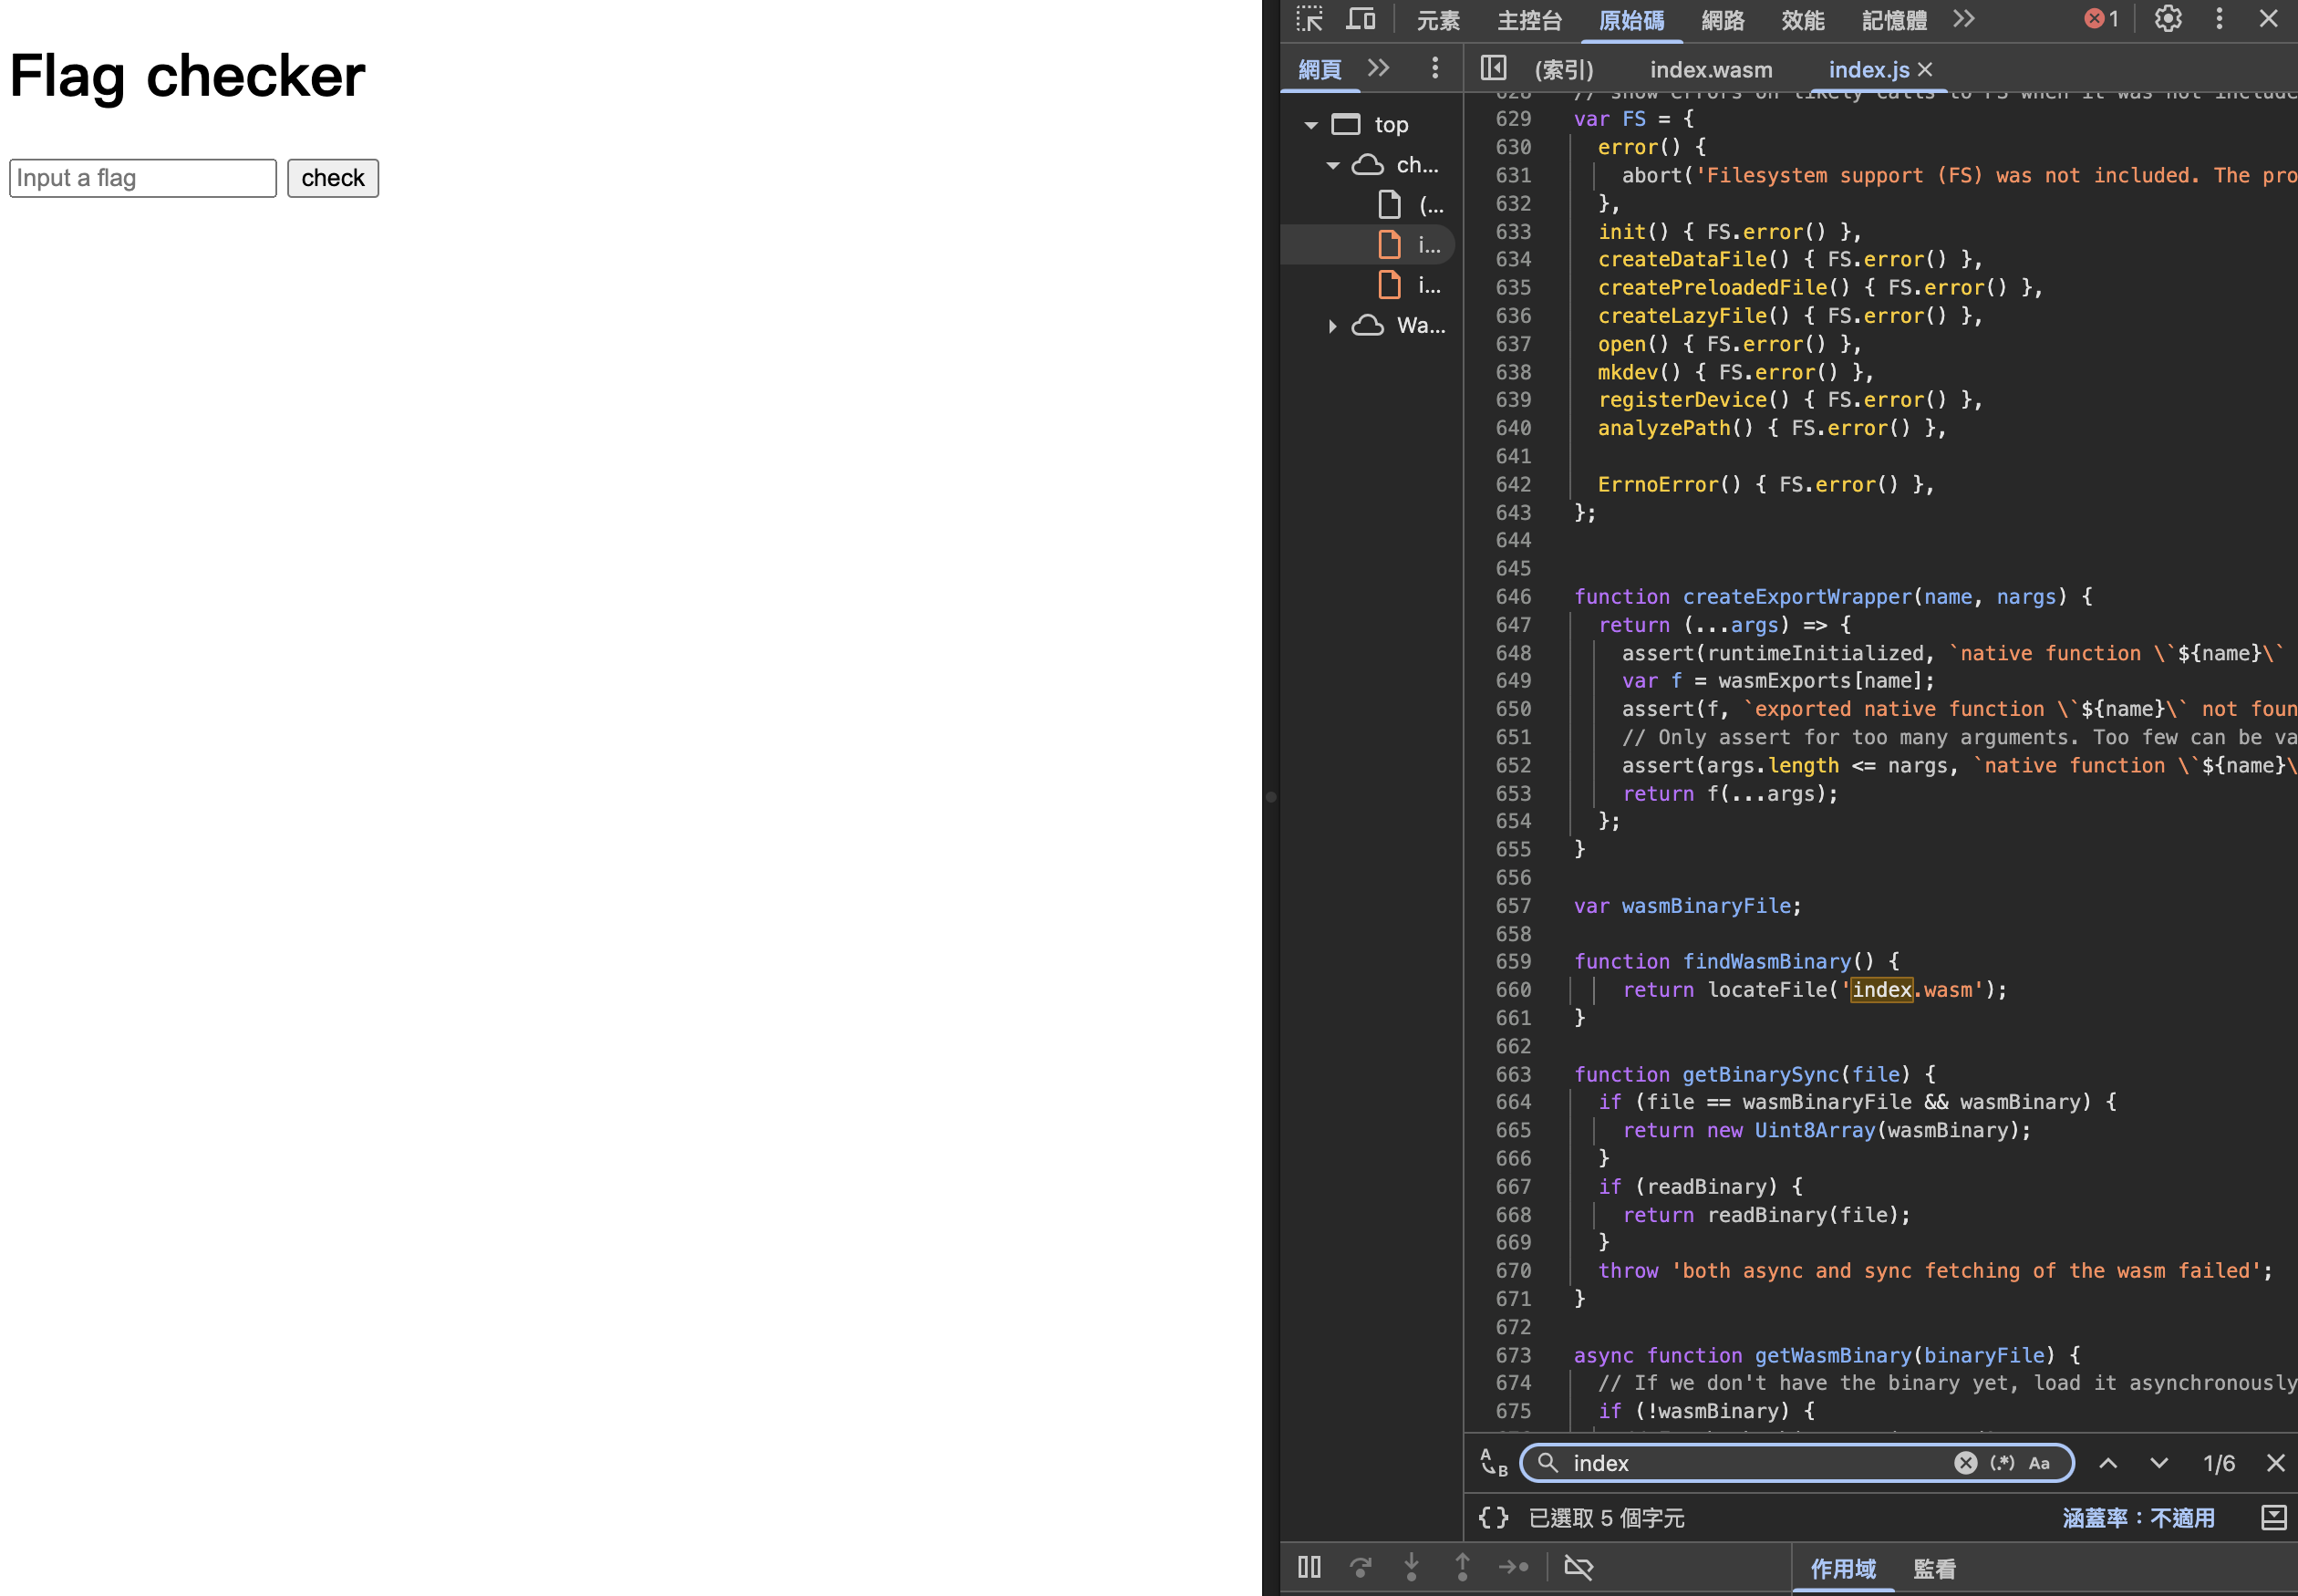Screen dimensions: 2298x1596
Task: Show more navigator tabs next to 網頁
Action: [1378, 68]
